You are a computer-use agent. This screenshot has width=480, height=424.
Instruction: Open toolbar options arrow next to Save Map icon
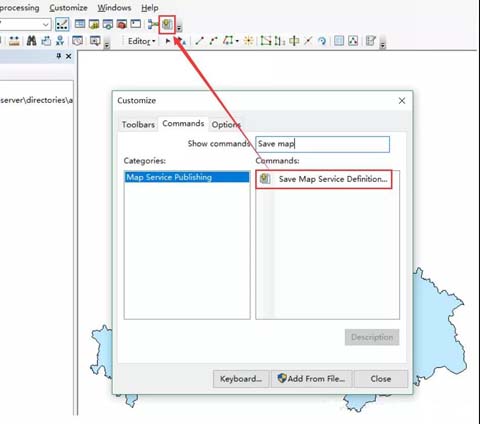(179, 27)
